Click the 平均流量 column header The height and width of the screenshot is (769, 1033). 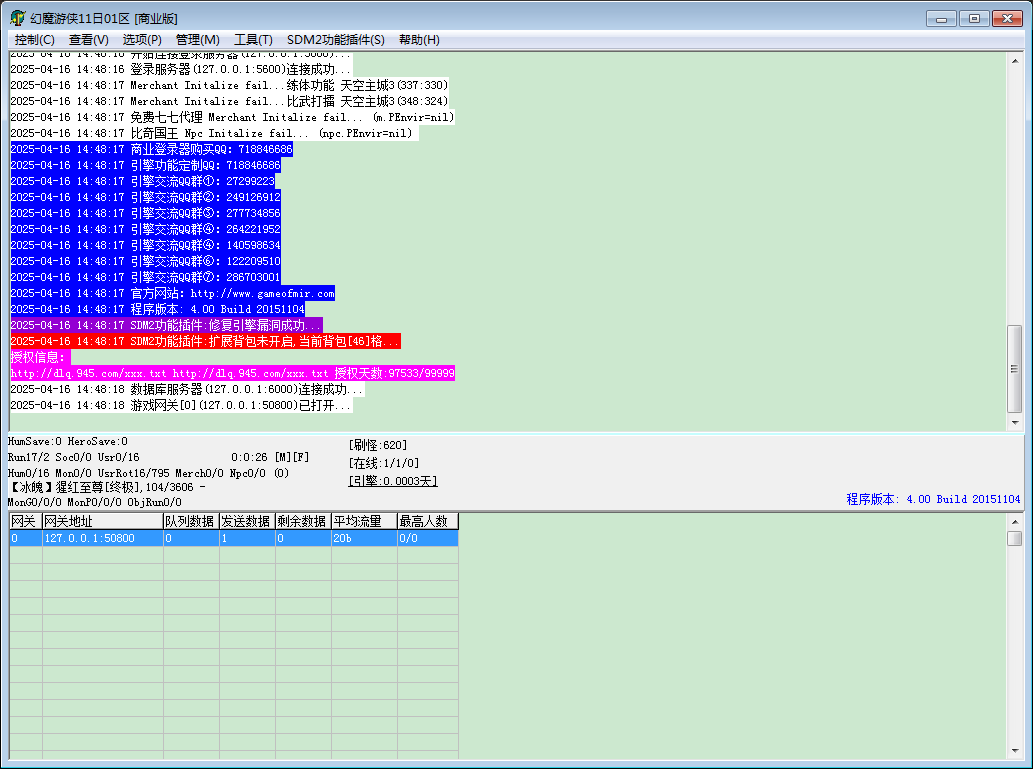pyautogui.click(x=364, y=521)
